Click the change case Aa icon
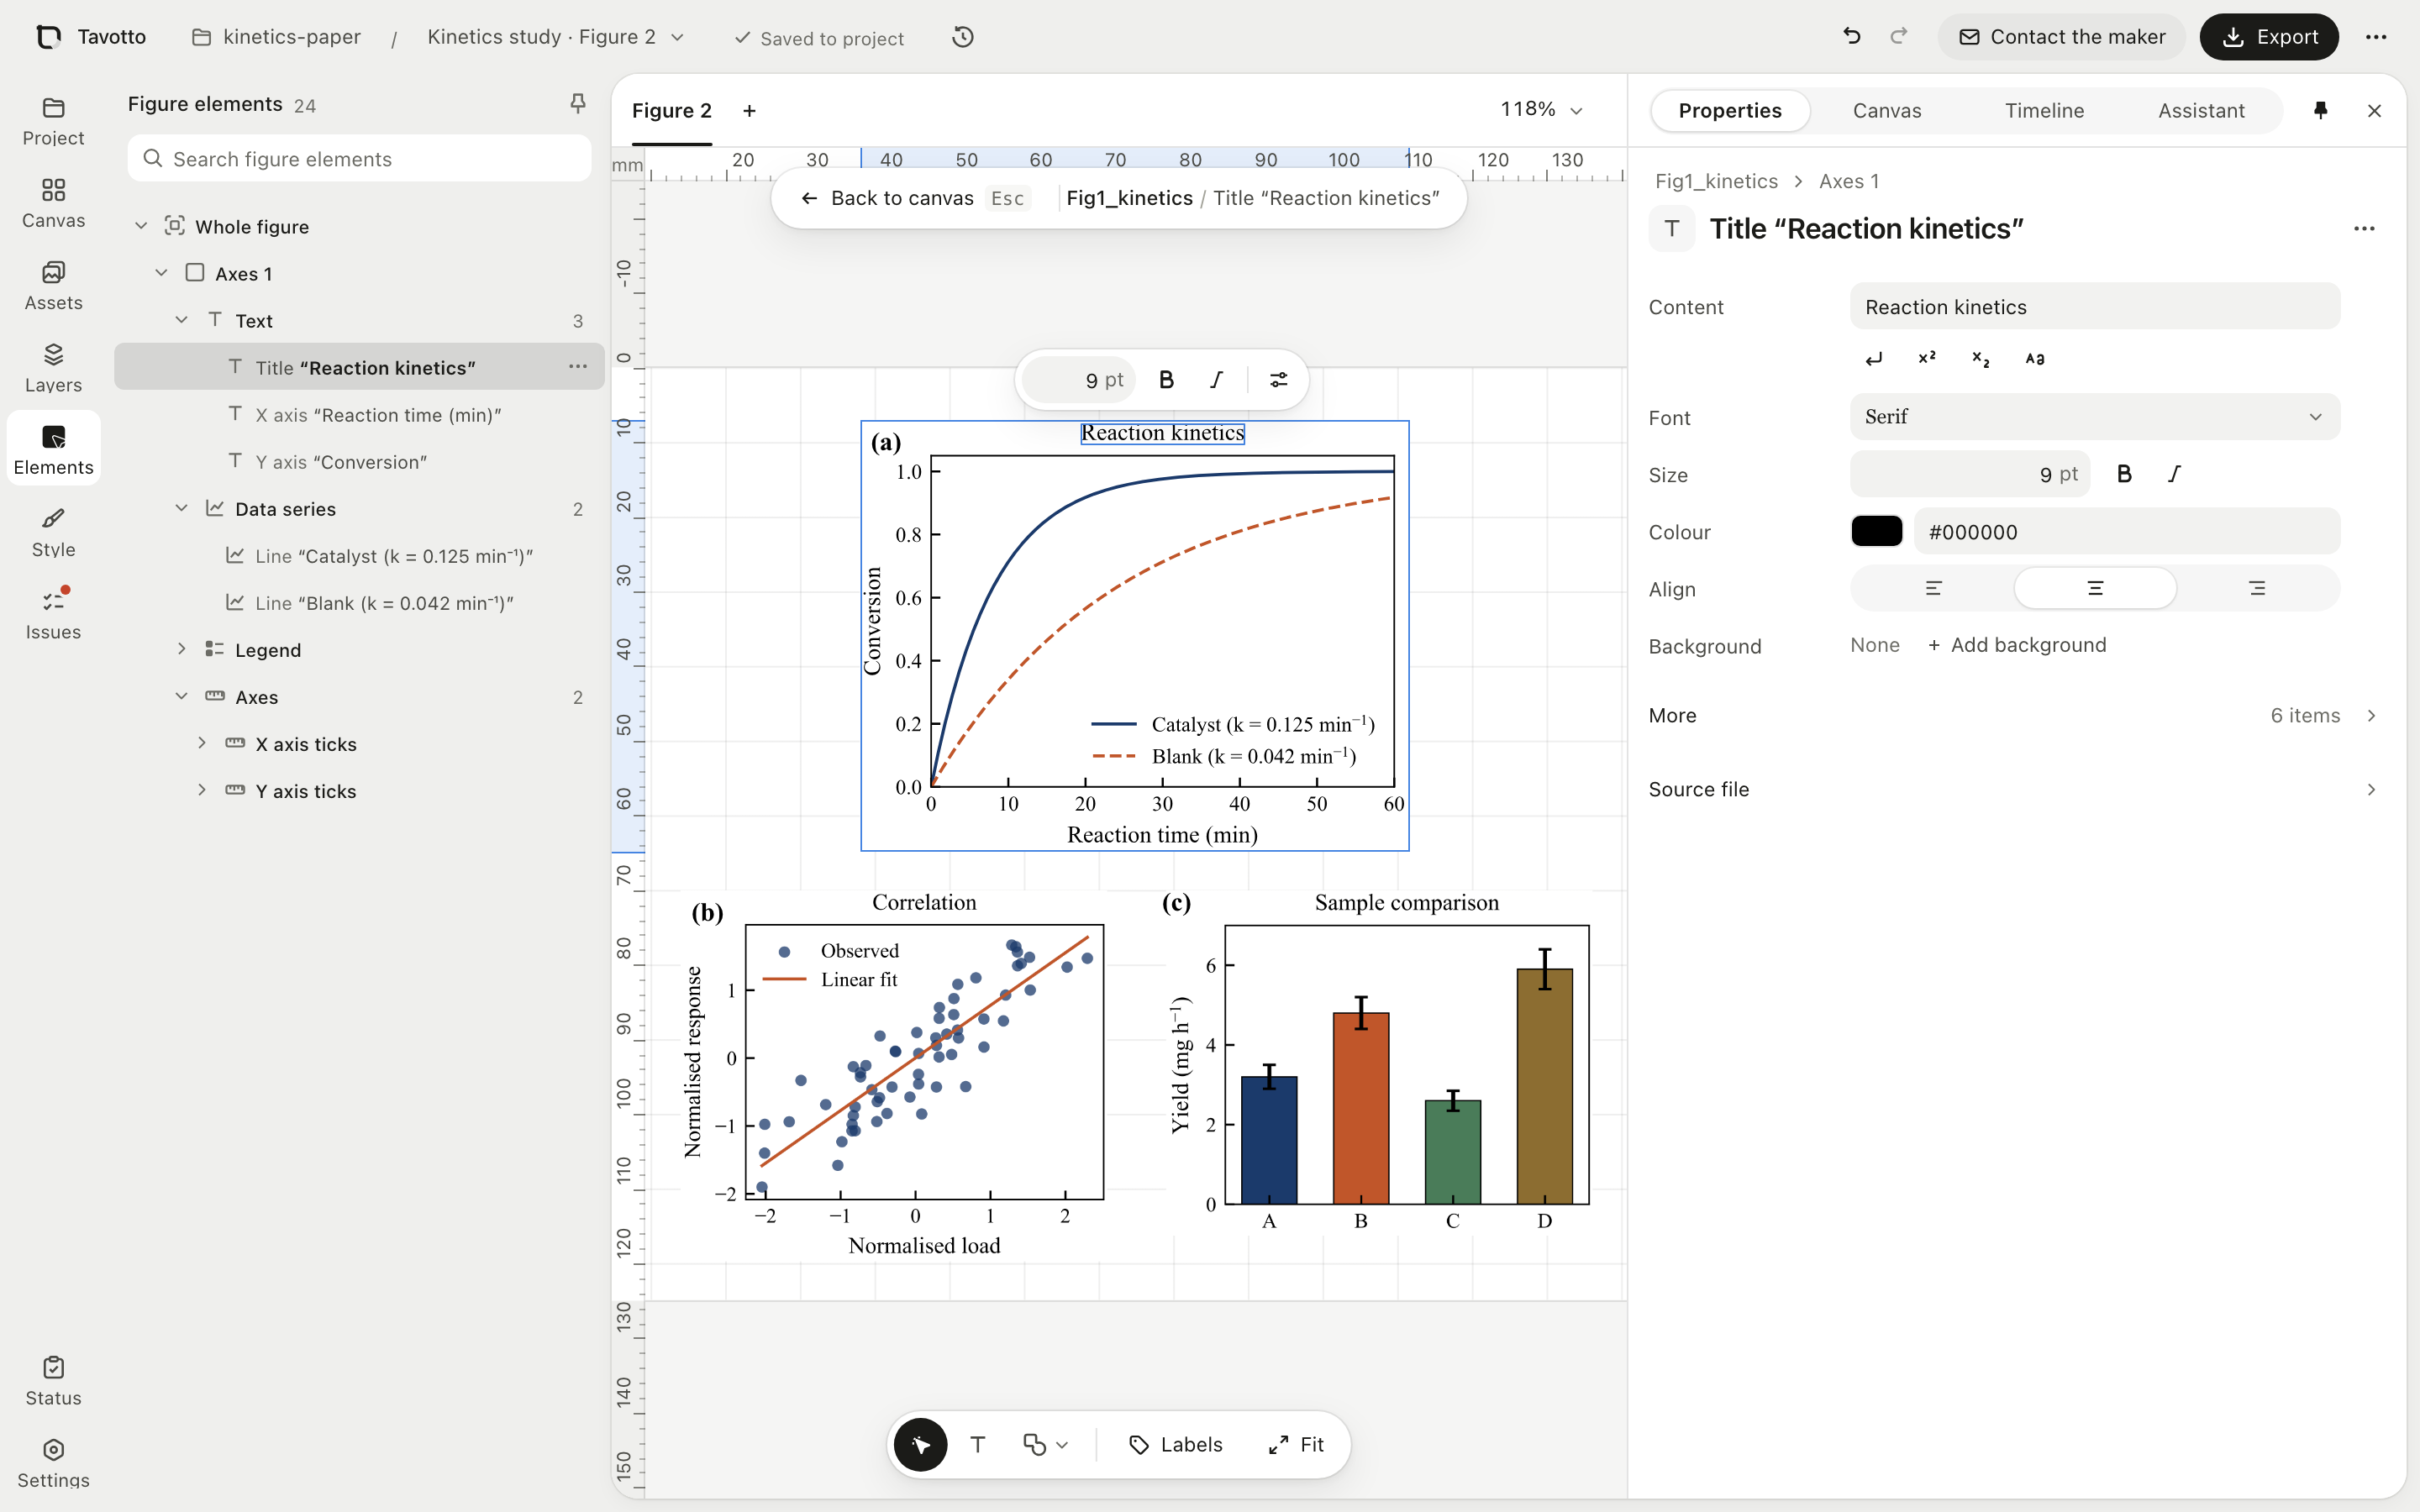This screenshot has height=1512, width=2420. point(2034,359)
